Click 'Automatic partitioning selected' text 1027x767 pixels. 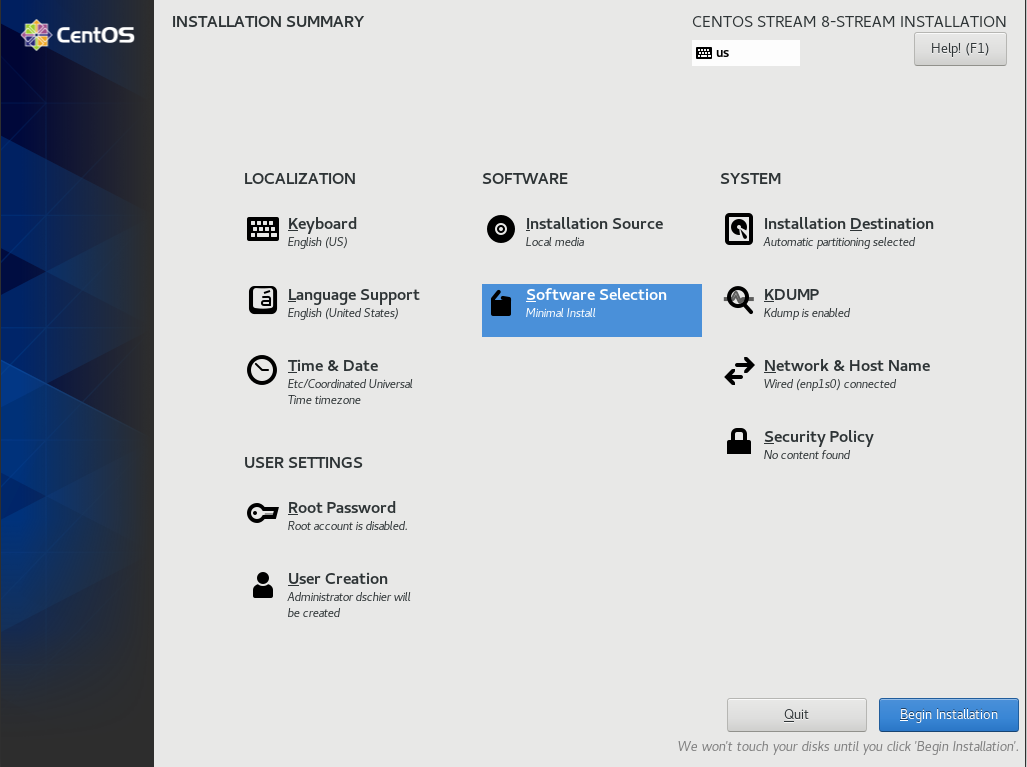click(x=839, y=242)
